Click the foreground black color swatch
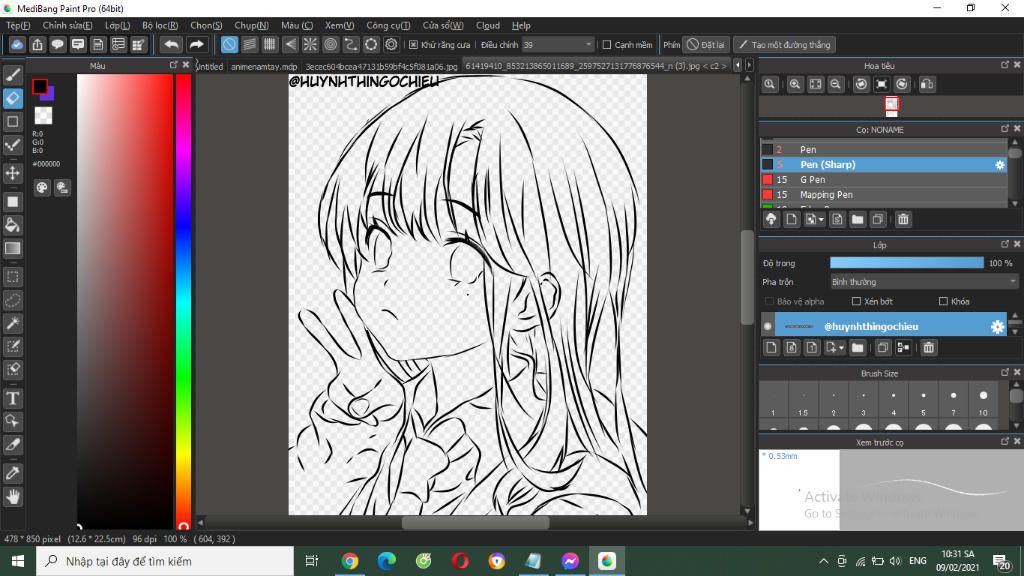The height and width of the screenshot is (576, 1024). pos(40,86)
